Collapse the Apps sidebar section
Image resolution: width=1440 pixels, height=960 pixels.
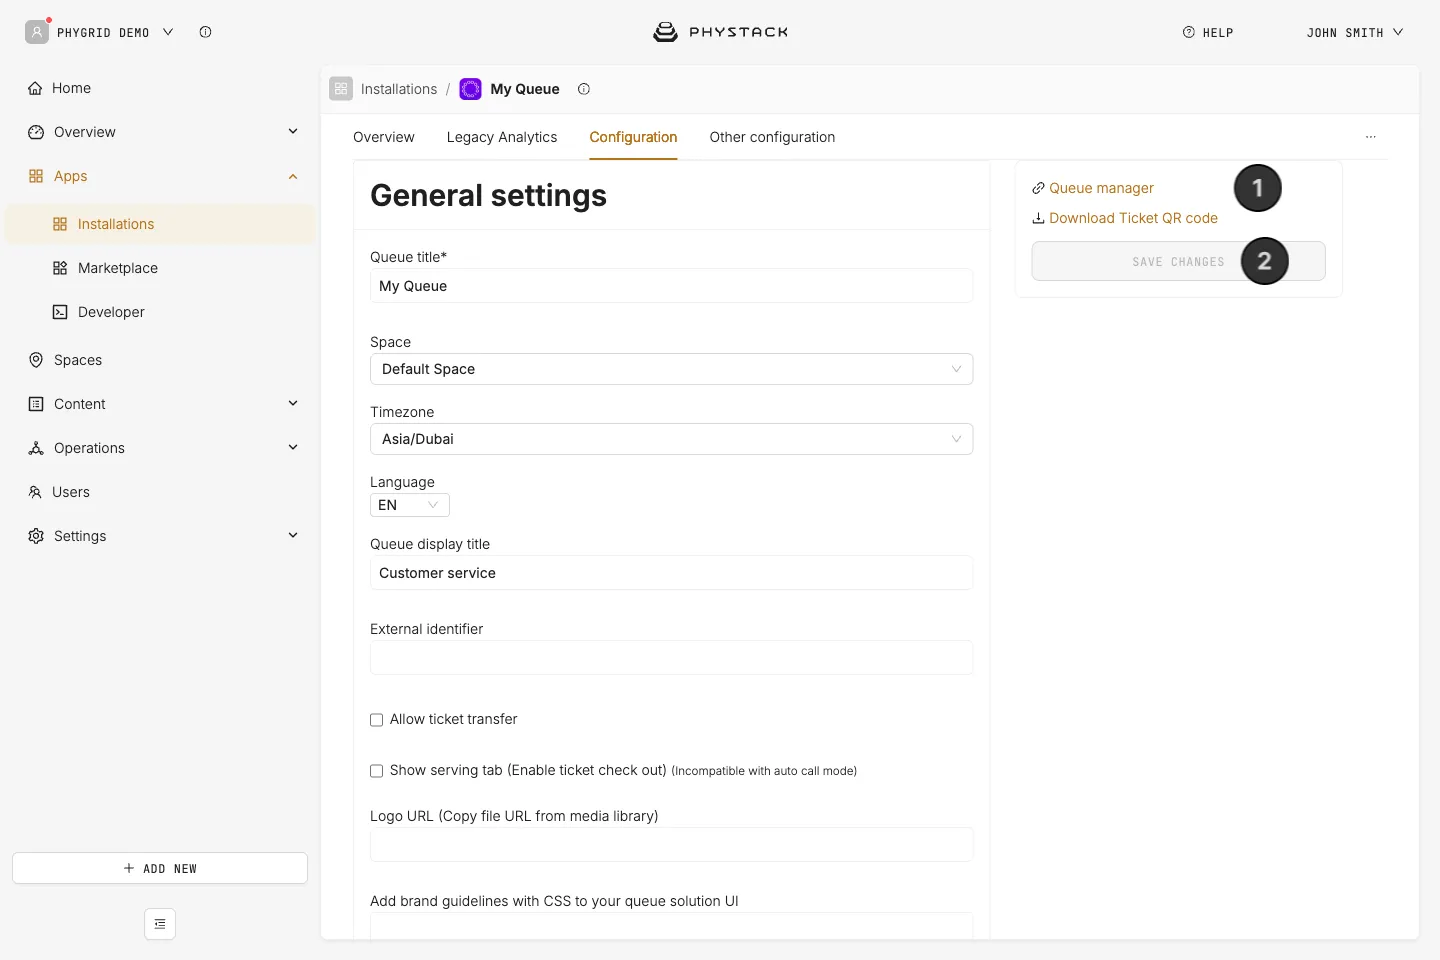tap(293, 176)
